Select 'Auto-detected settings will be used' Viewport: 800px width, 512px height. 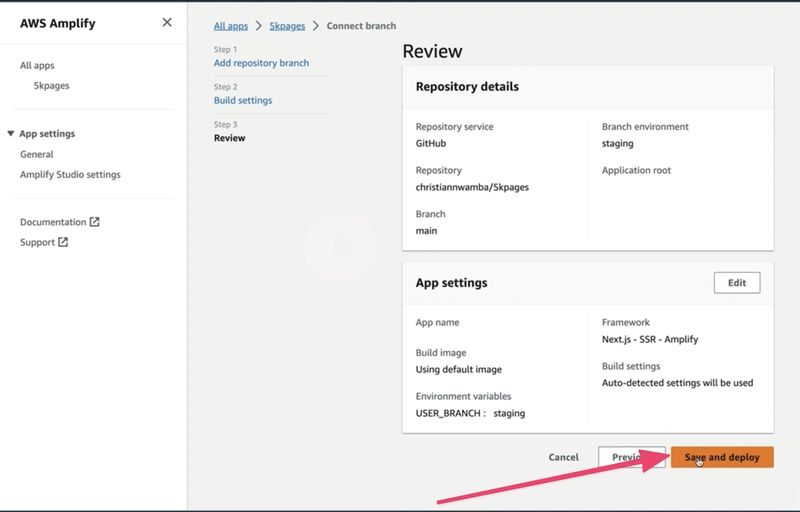677,383
